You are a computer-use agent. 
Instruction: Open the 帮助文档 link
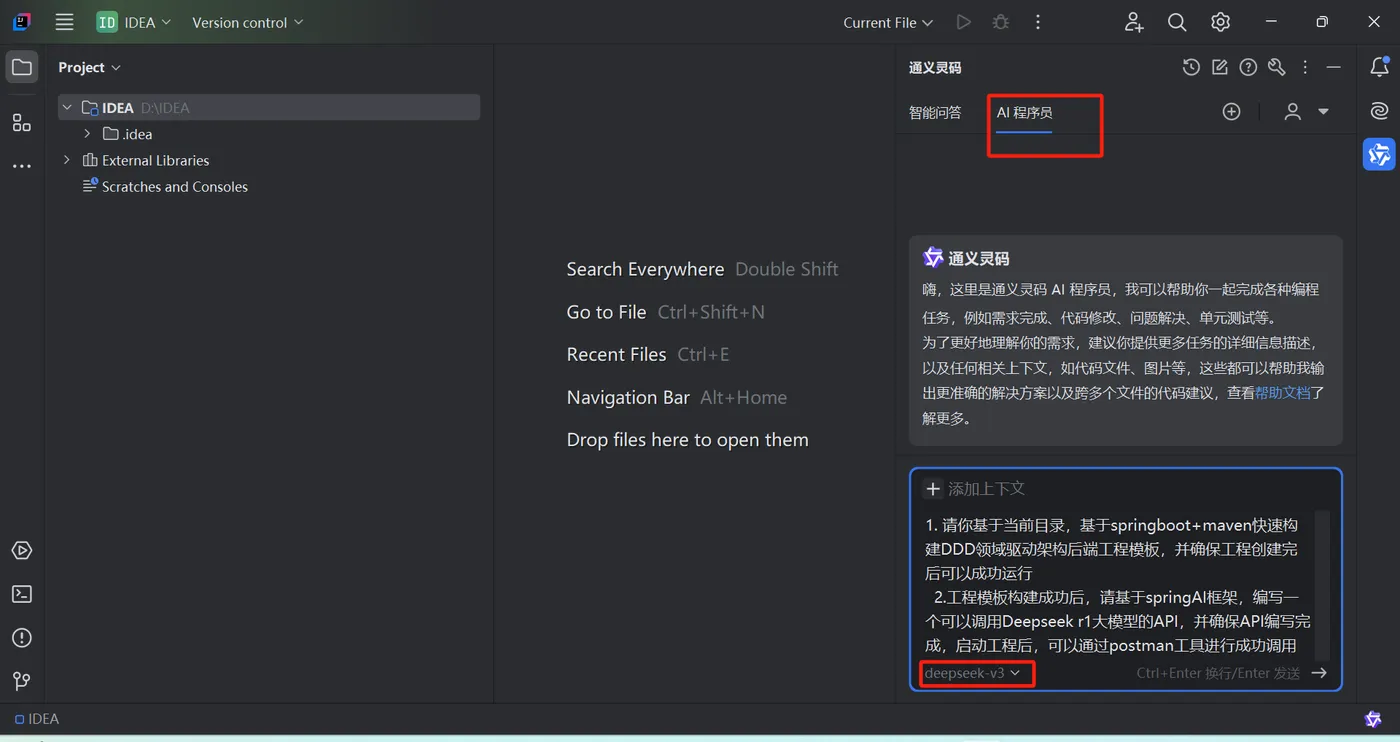click(1283, 393)
